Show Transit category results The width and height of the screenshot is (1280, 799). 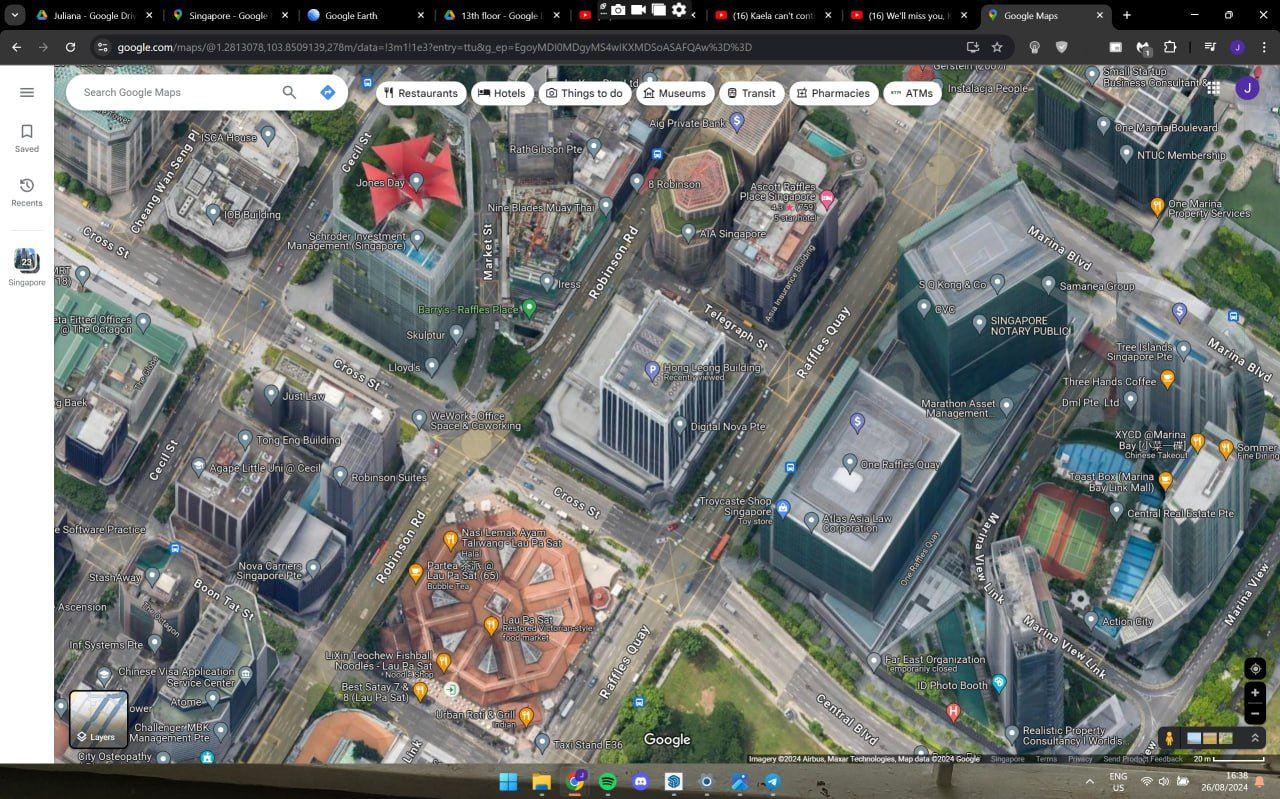click(x=751, y=93)
